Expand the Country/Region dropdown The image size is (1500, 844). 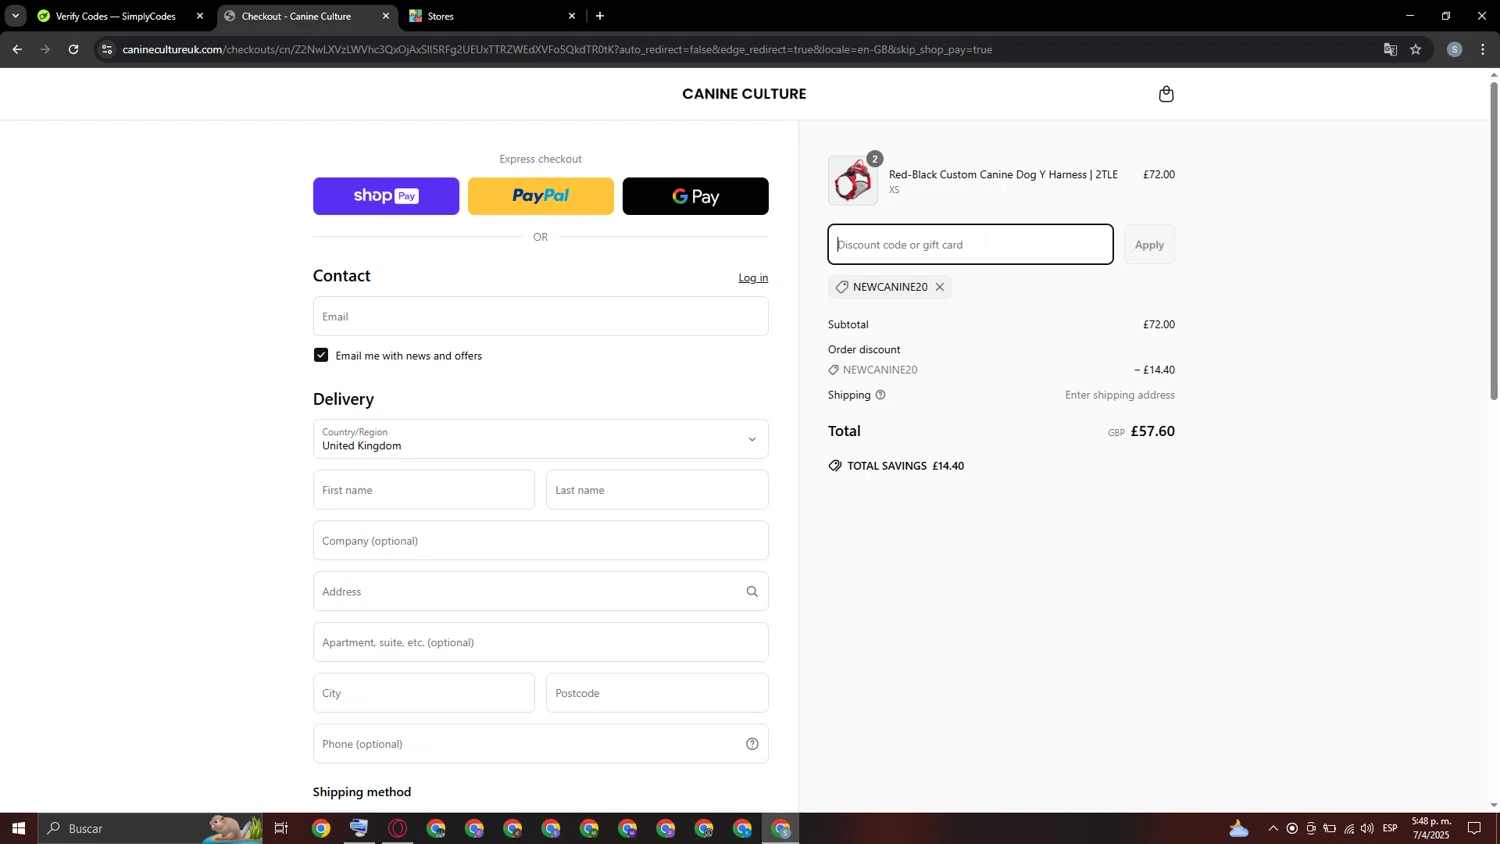tap(541, 439)
